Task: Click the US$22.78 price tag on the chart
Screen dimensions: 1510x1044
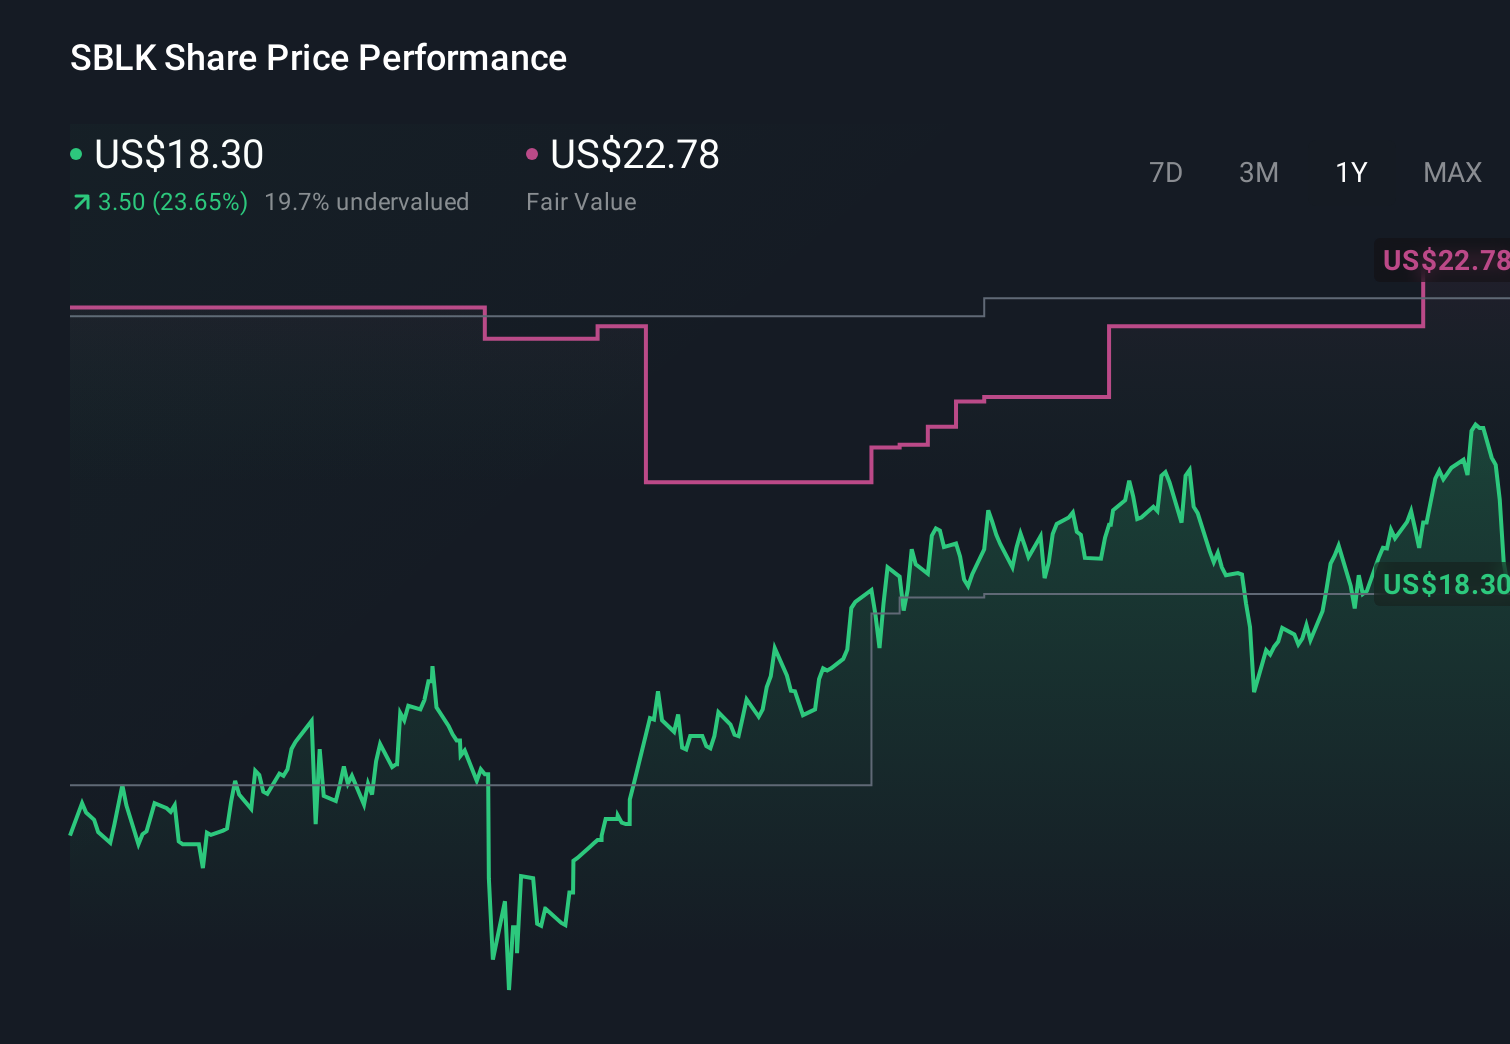Action: 1445,261
